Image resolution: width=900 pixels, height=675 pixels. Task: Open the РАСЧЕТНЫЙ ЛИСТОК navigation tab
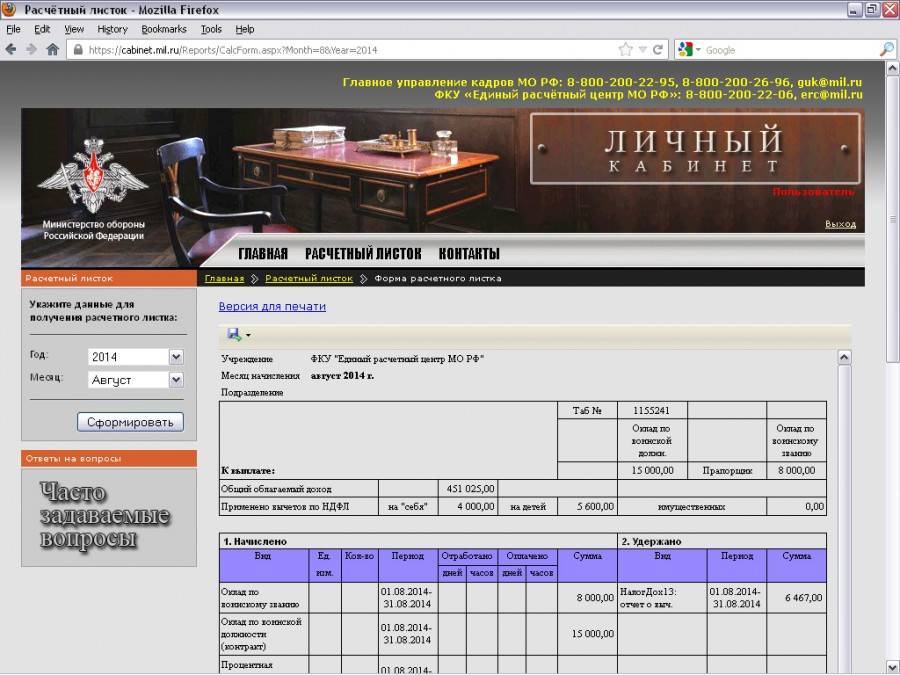click(x=363, y=254)
